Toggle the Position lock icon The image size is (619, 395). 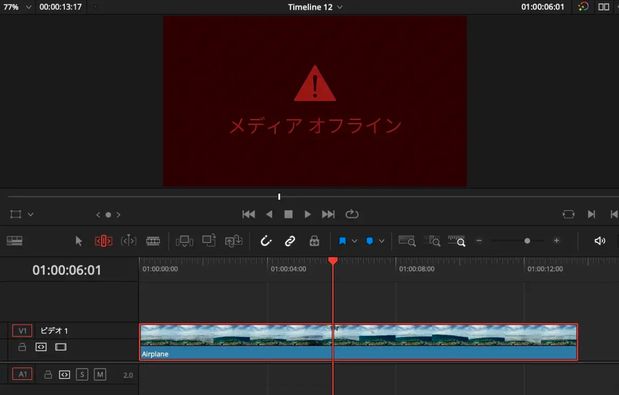pos(314,241)
